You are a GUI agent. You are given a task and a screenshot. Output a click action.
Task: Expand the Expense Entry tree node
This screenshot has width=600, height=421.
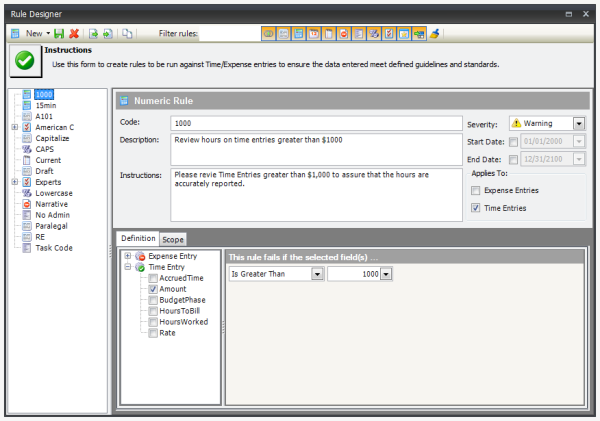(x=127, y=257)
